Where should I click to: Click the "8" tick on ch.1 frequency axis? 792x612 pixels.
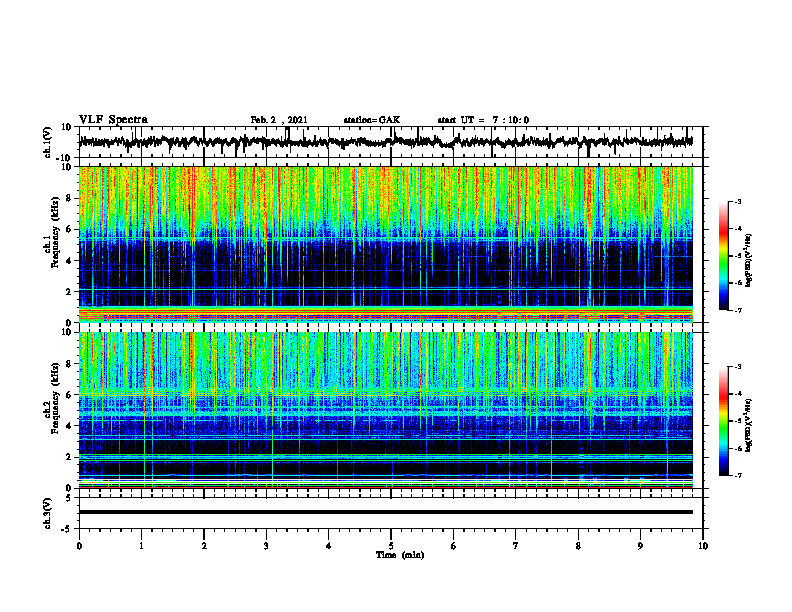(x=70, y=198)
